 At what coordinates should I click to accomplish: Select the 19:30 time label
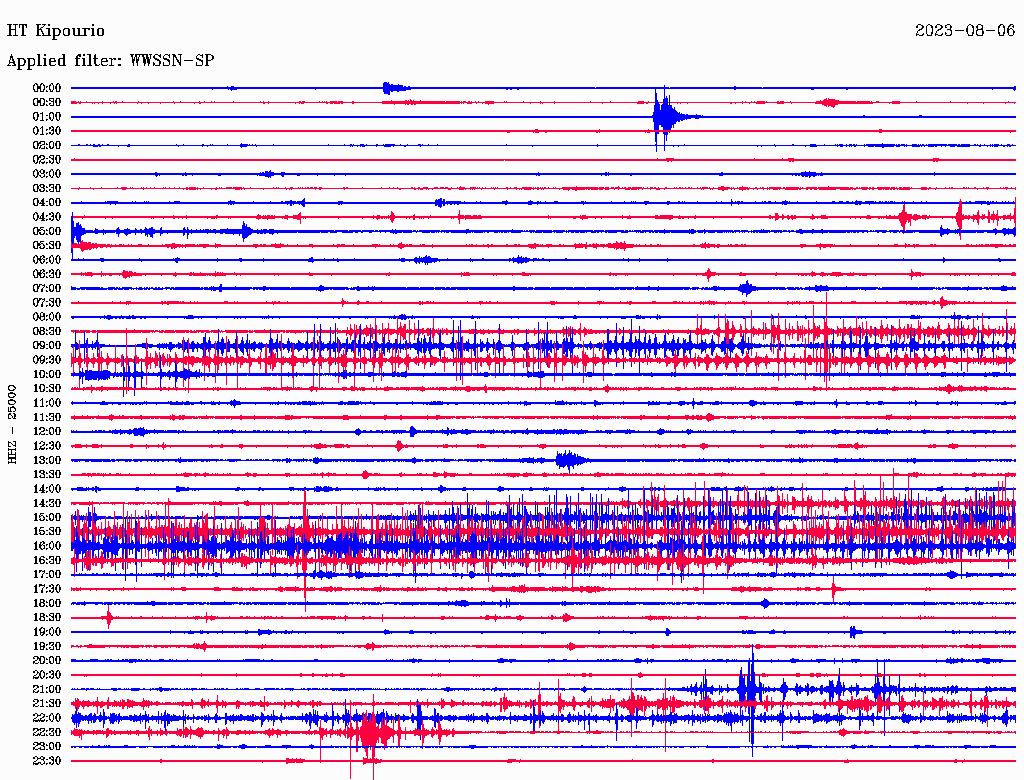[47, 647]
